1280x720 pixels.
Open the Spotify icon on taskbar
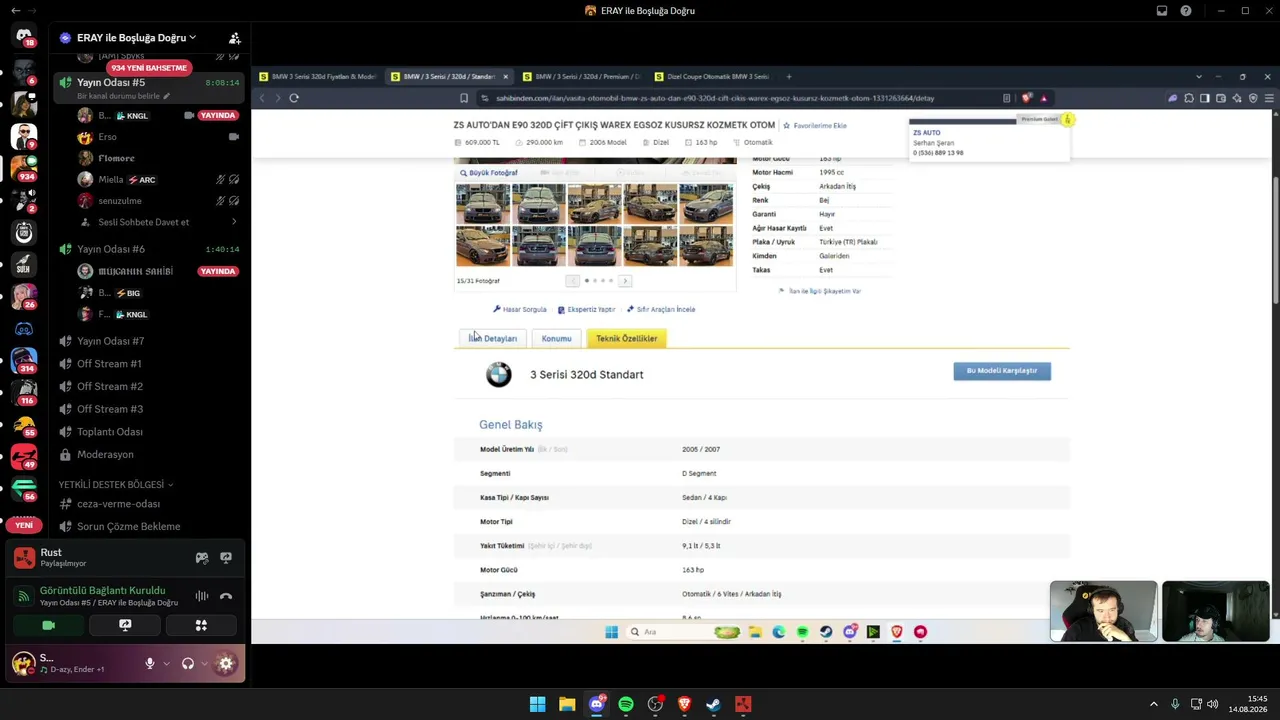[626, 704]
